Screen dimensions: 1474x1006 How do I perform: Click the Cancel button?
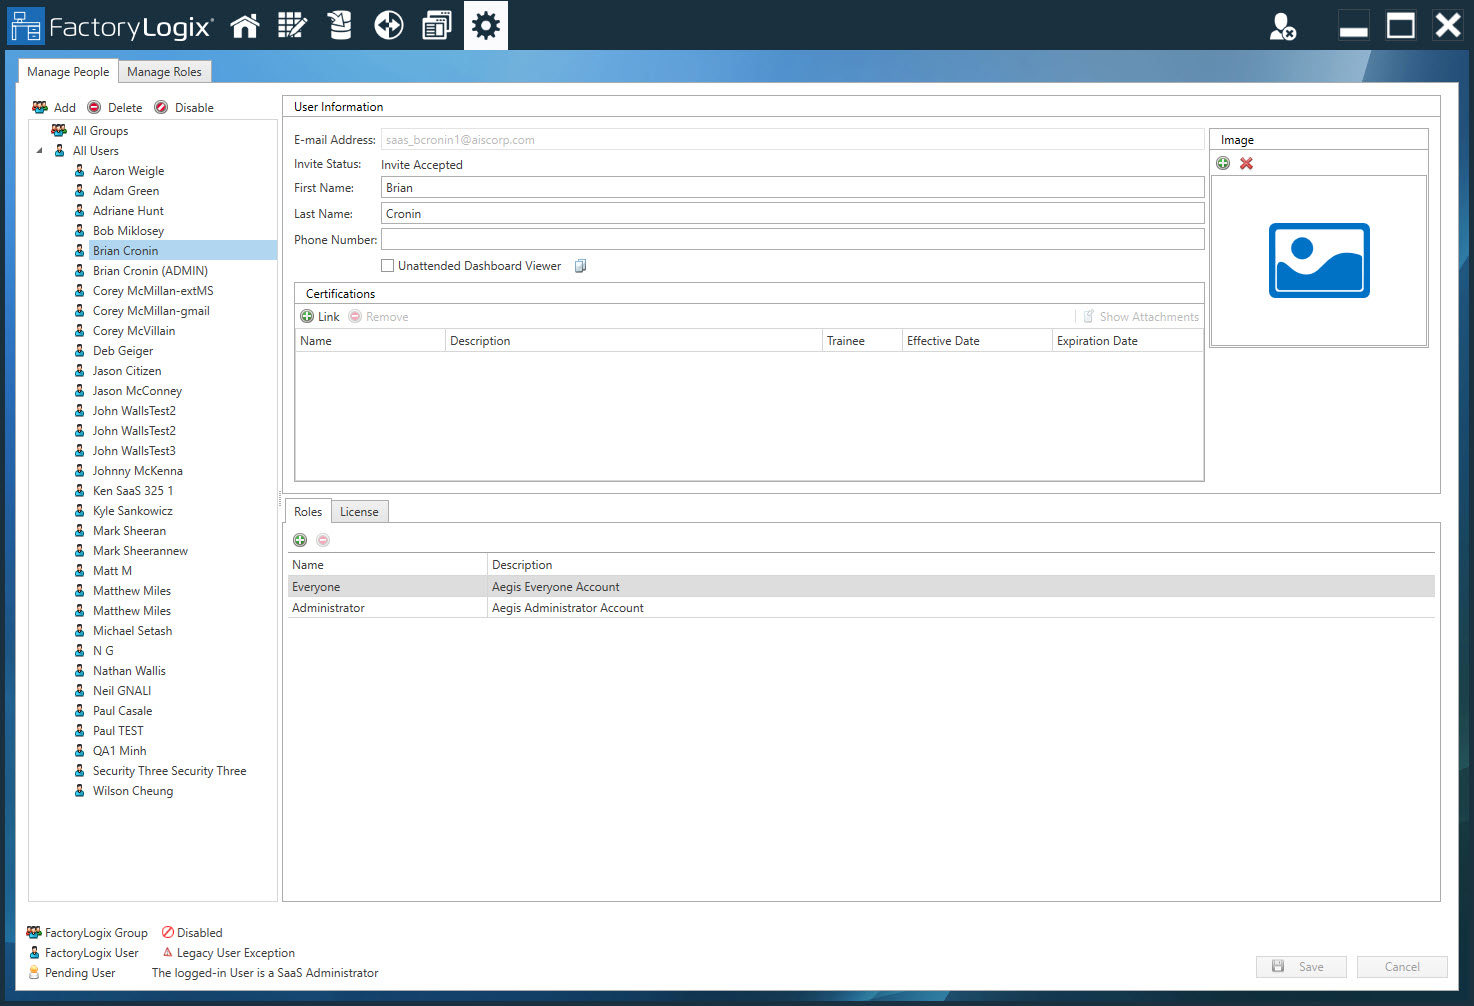click(x=1402, y=967)
